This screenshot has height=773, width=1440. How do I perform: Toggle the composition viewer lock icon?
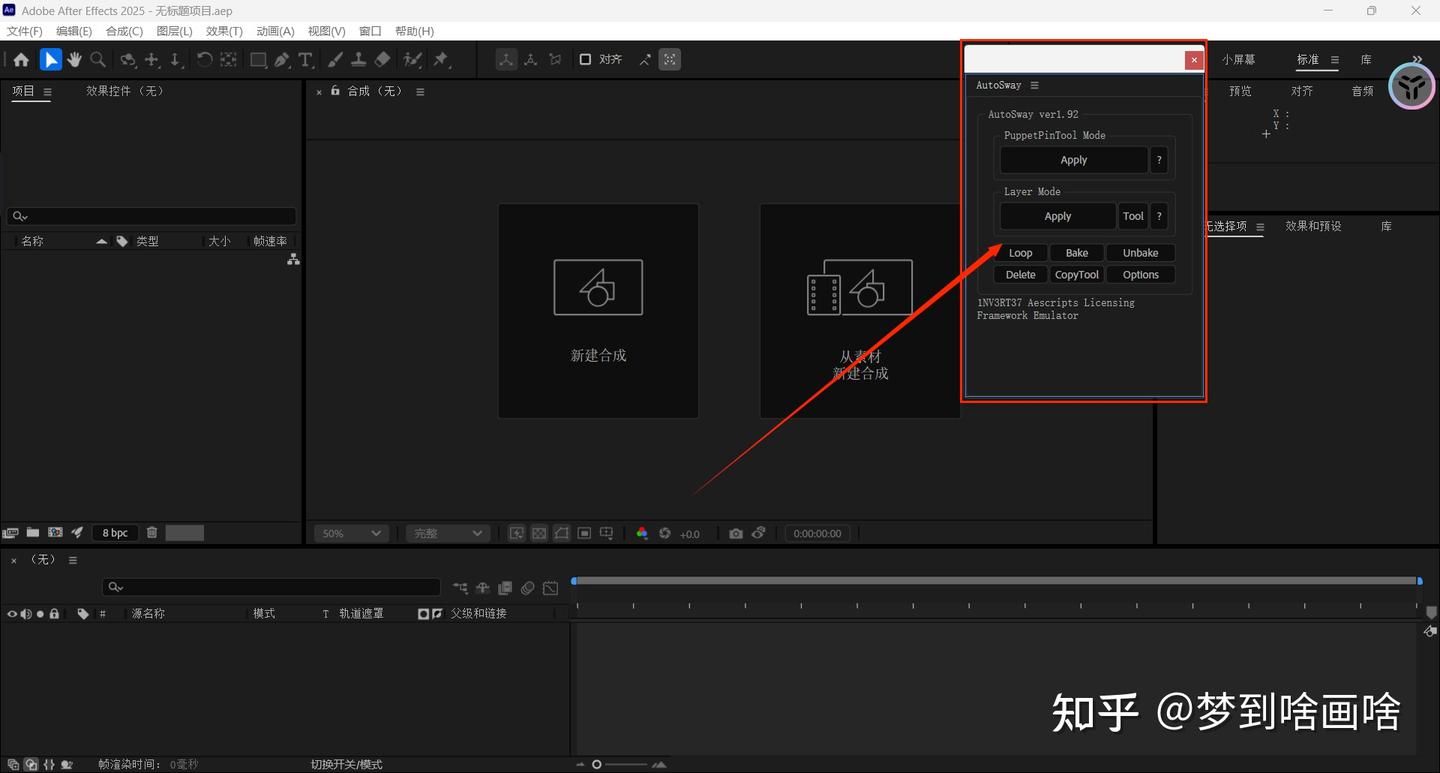click(x=335, y=91)
